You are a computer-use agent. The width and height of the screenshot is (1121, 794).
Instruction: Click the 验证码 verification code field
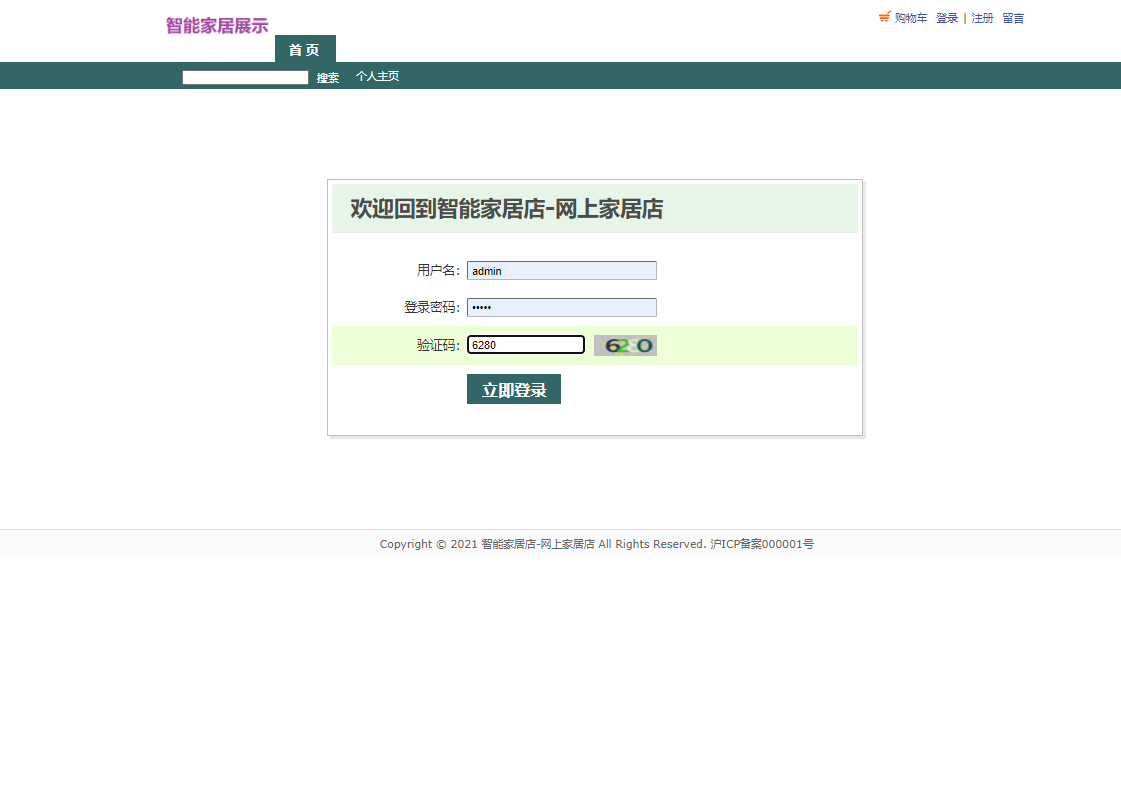(x=526, y=344)
